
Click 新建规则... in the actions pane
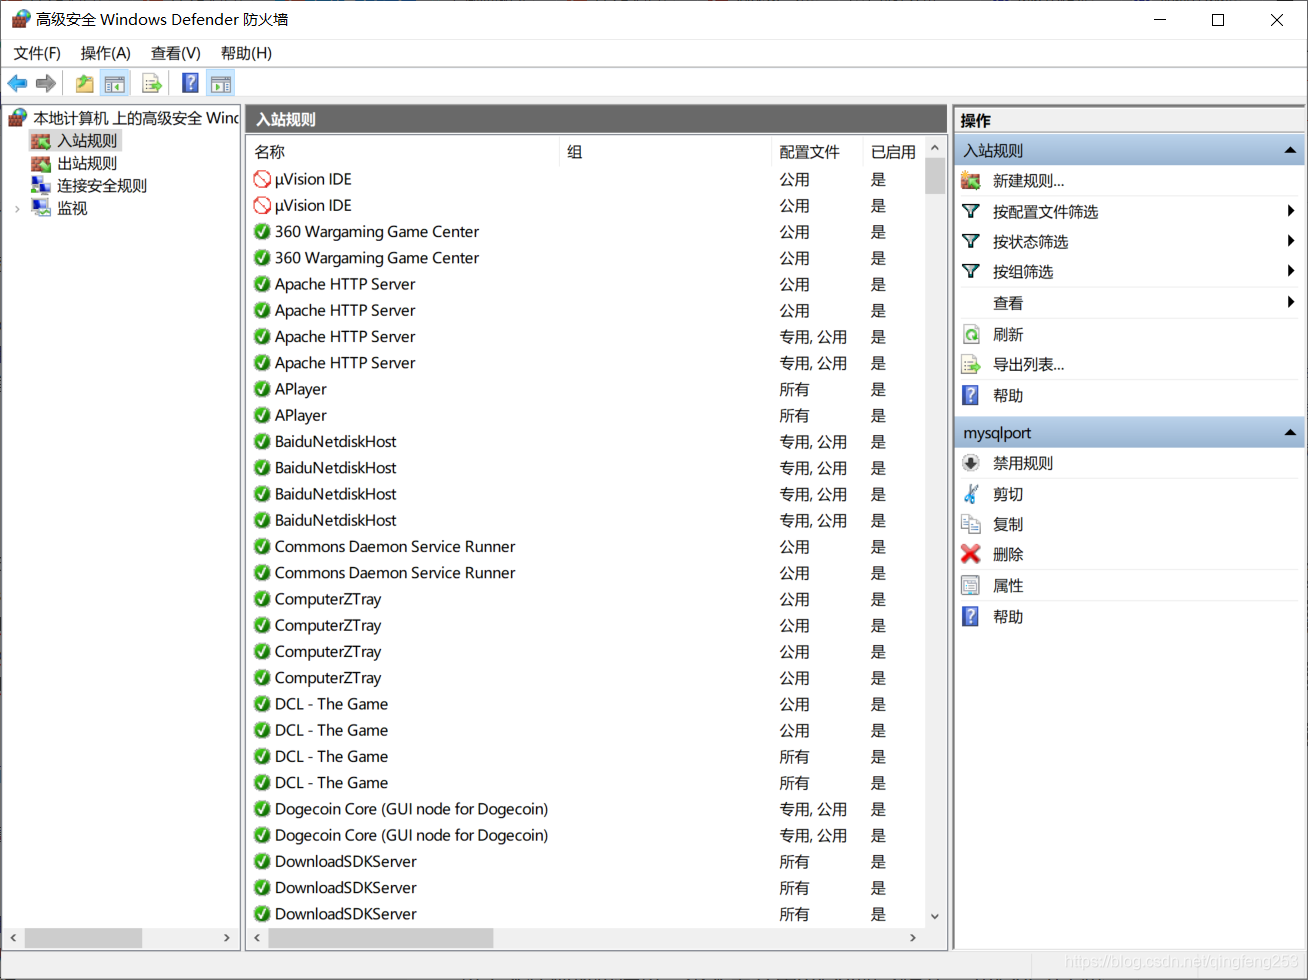click(x=1028, y=181)
